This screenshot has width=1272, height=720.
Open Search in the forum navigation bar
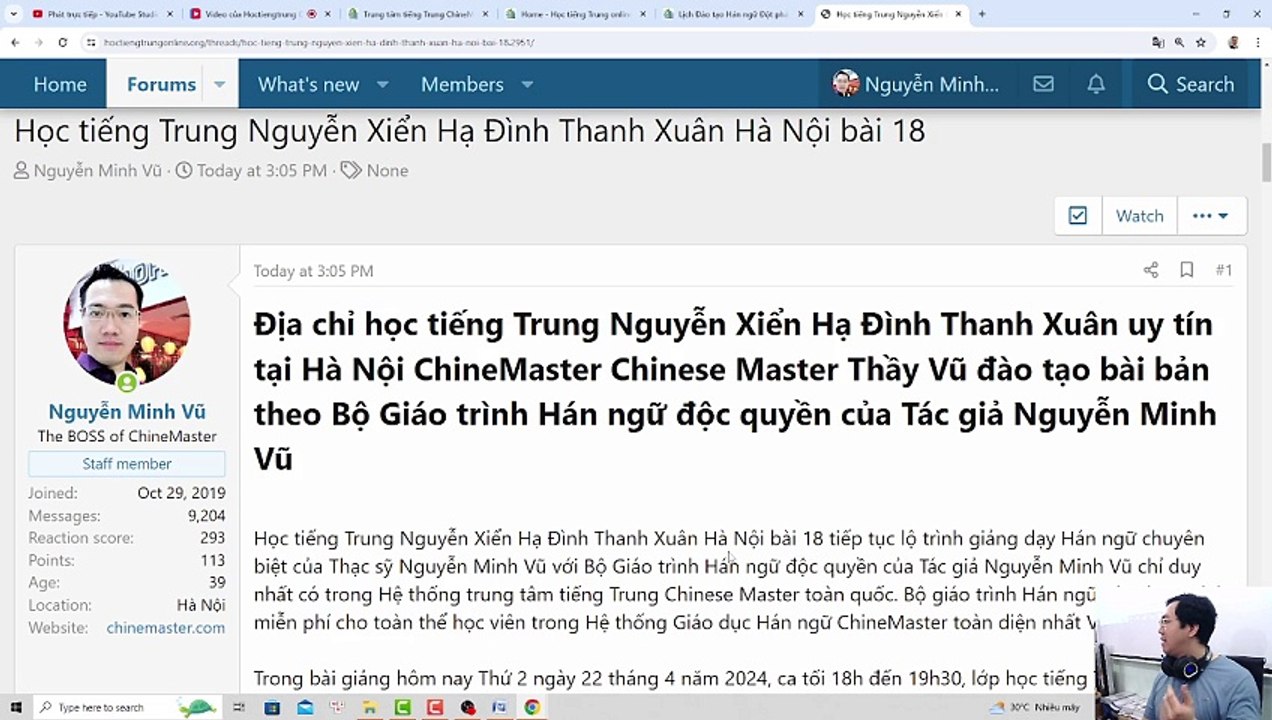click(x=1190, y=84)
